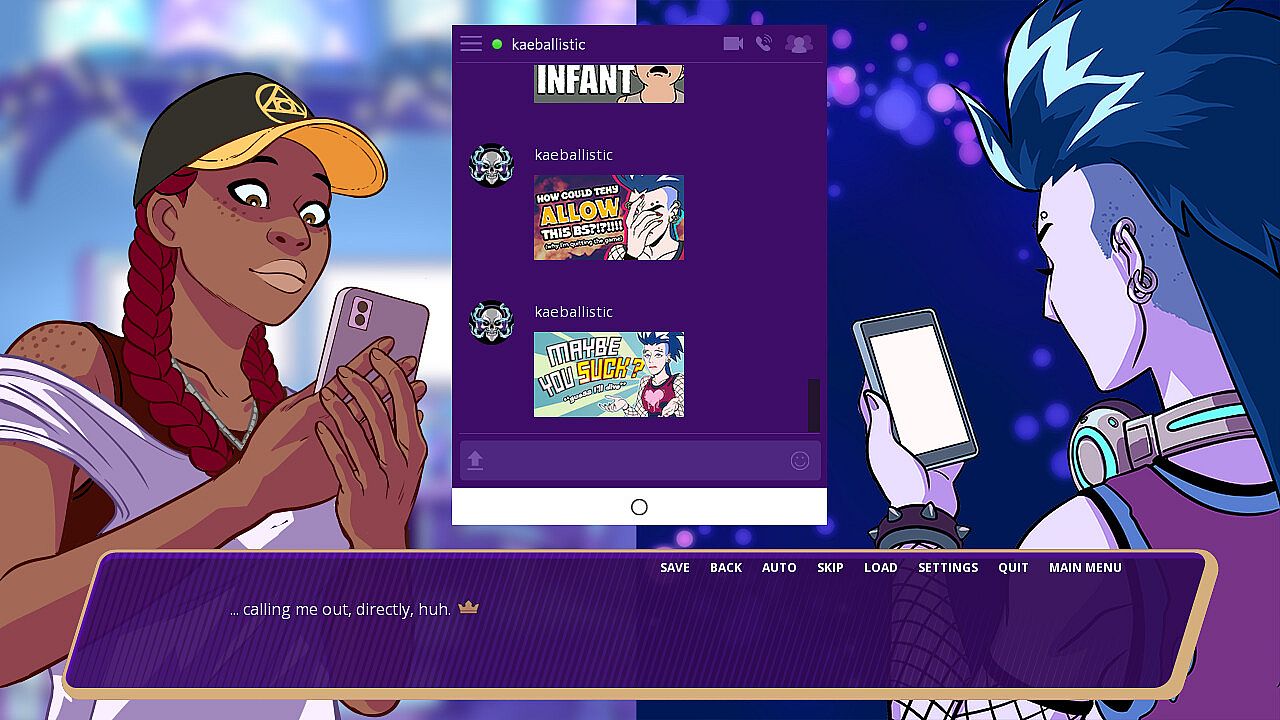Click QUIT in the quick menu
This screenshot has width=1280, height=720.
(1013, 567)
